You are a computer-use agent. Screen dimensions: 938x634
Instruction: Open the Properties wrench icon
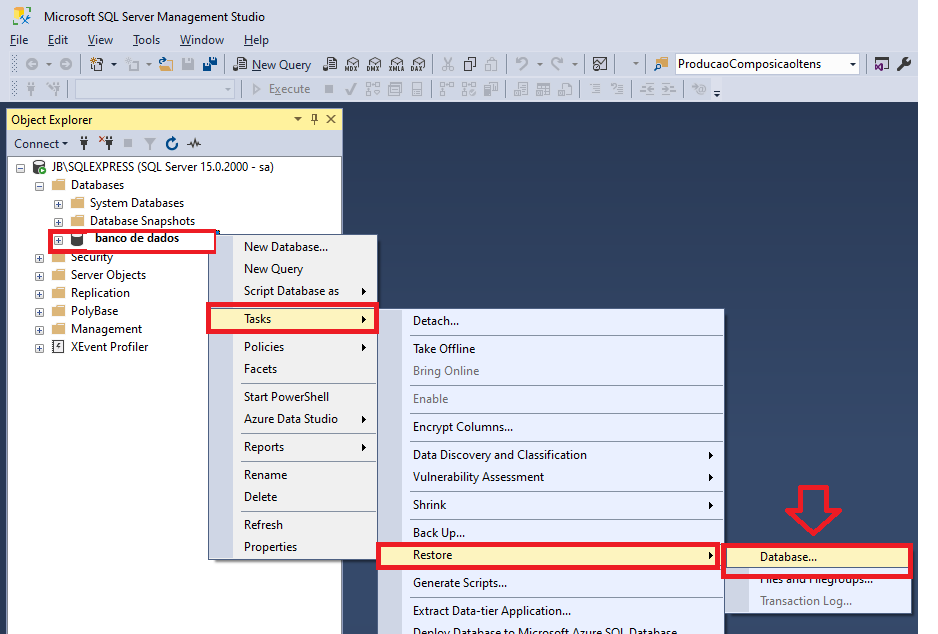904,64
